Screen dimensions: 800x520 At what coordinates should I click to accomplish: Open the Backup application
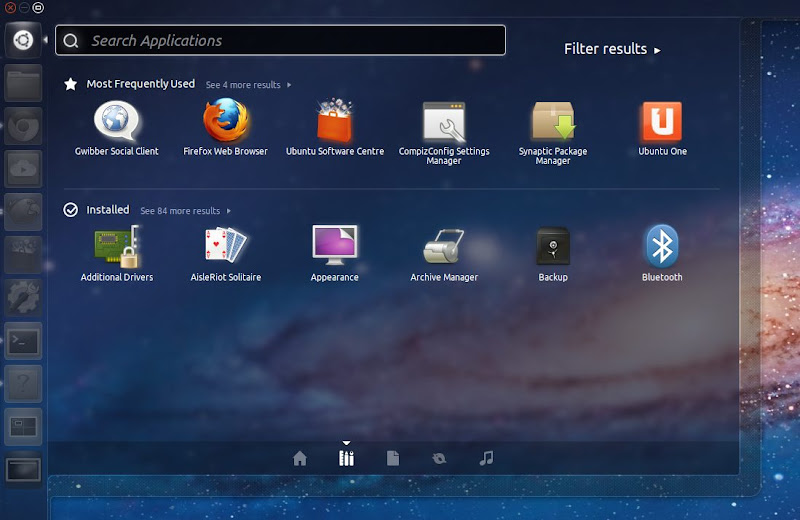(x=552, y=247)
